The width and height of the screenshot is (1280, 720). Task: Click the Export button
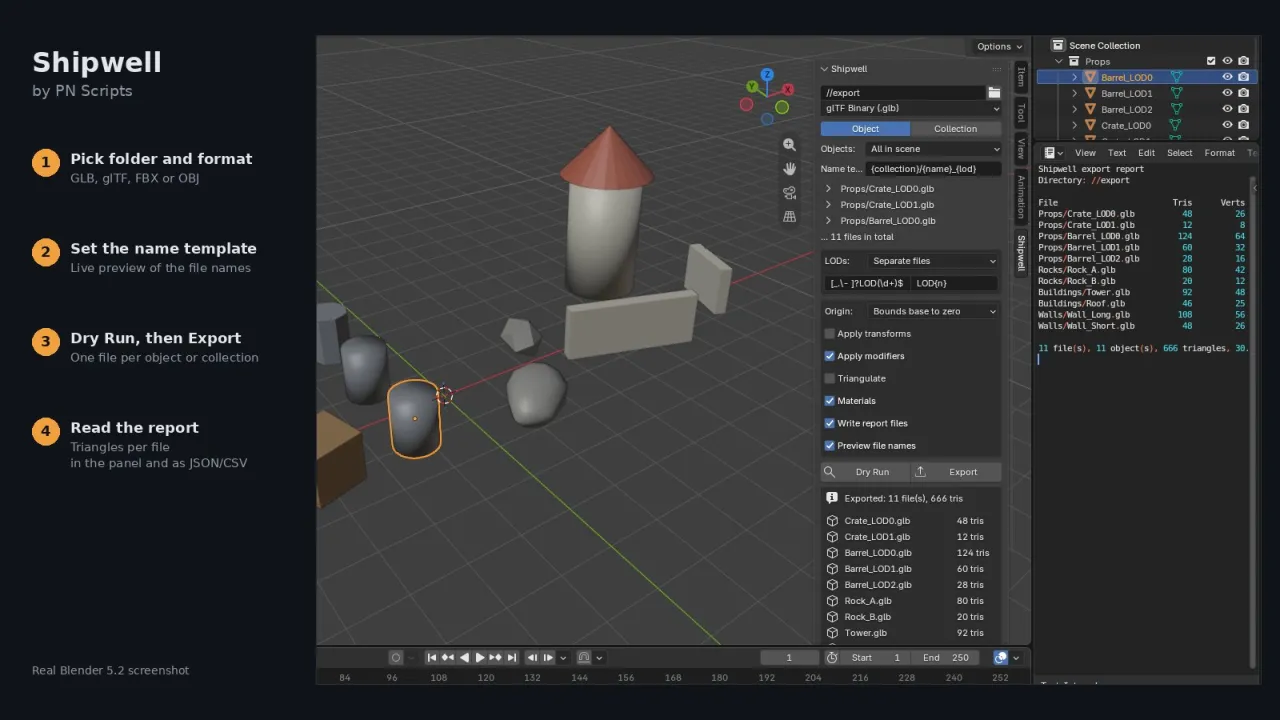[x=956, y=472]
